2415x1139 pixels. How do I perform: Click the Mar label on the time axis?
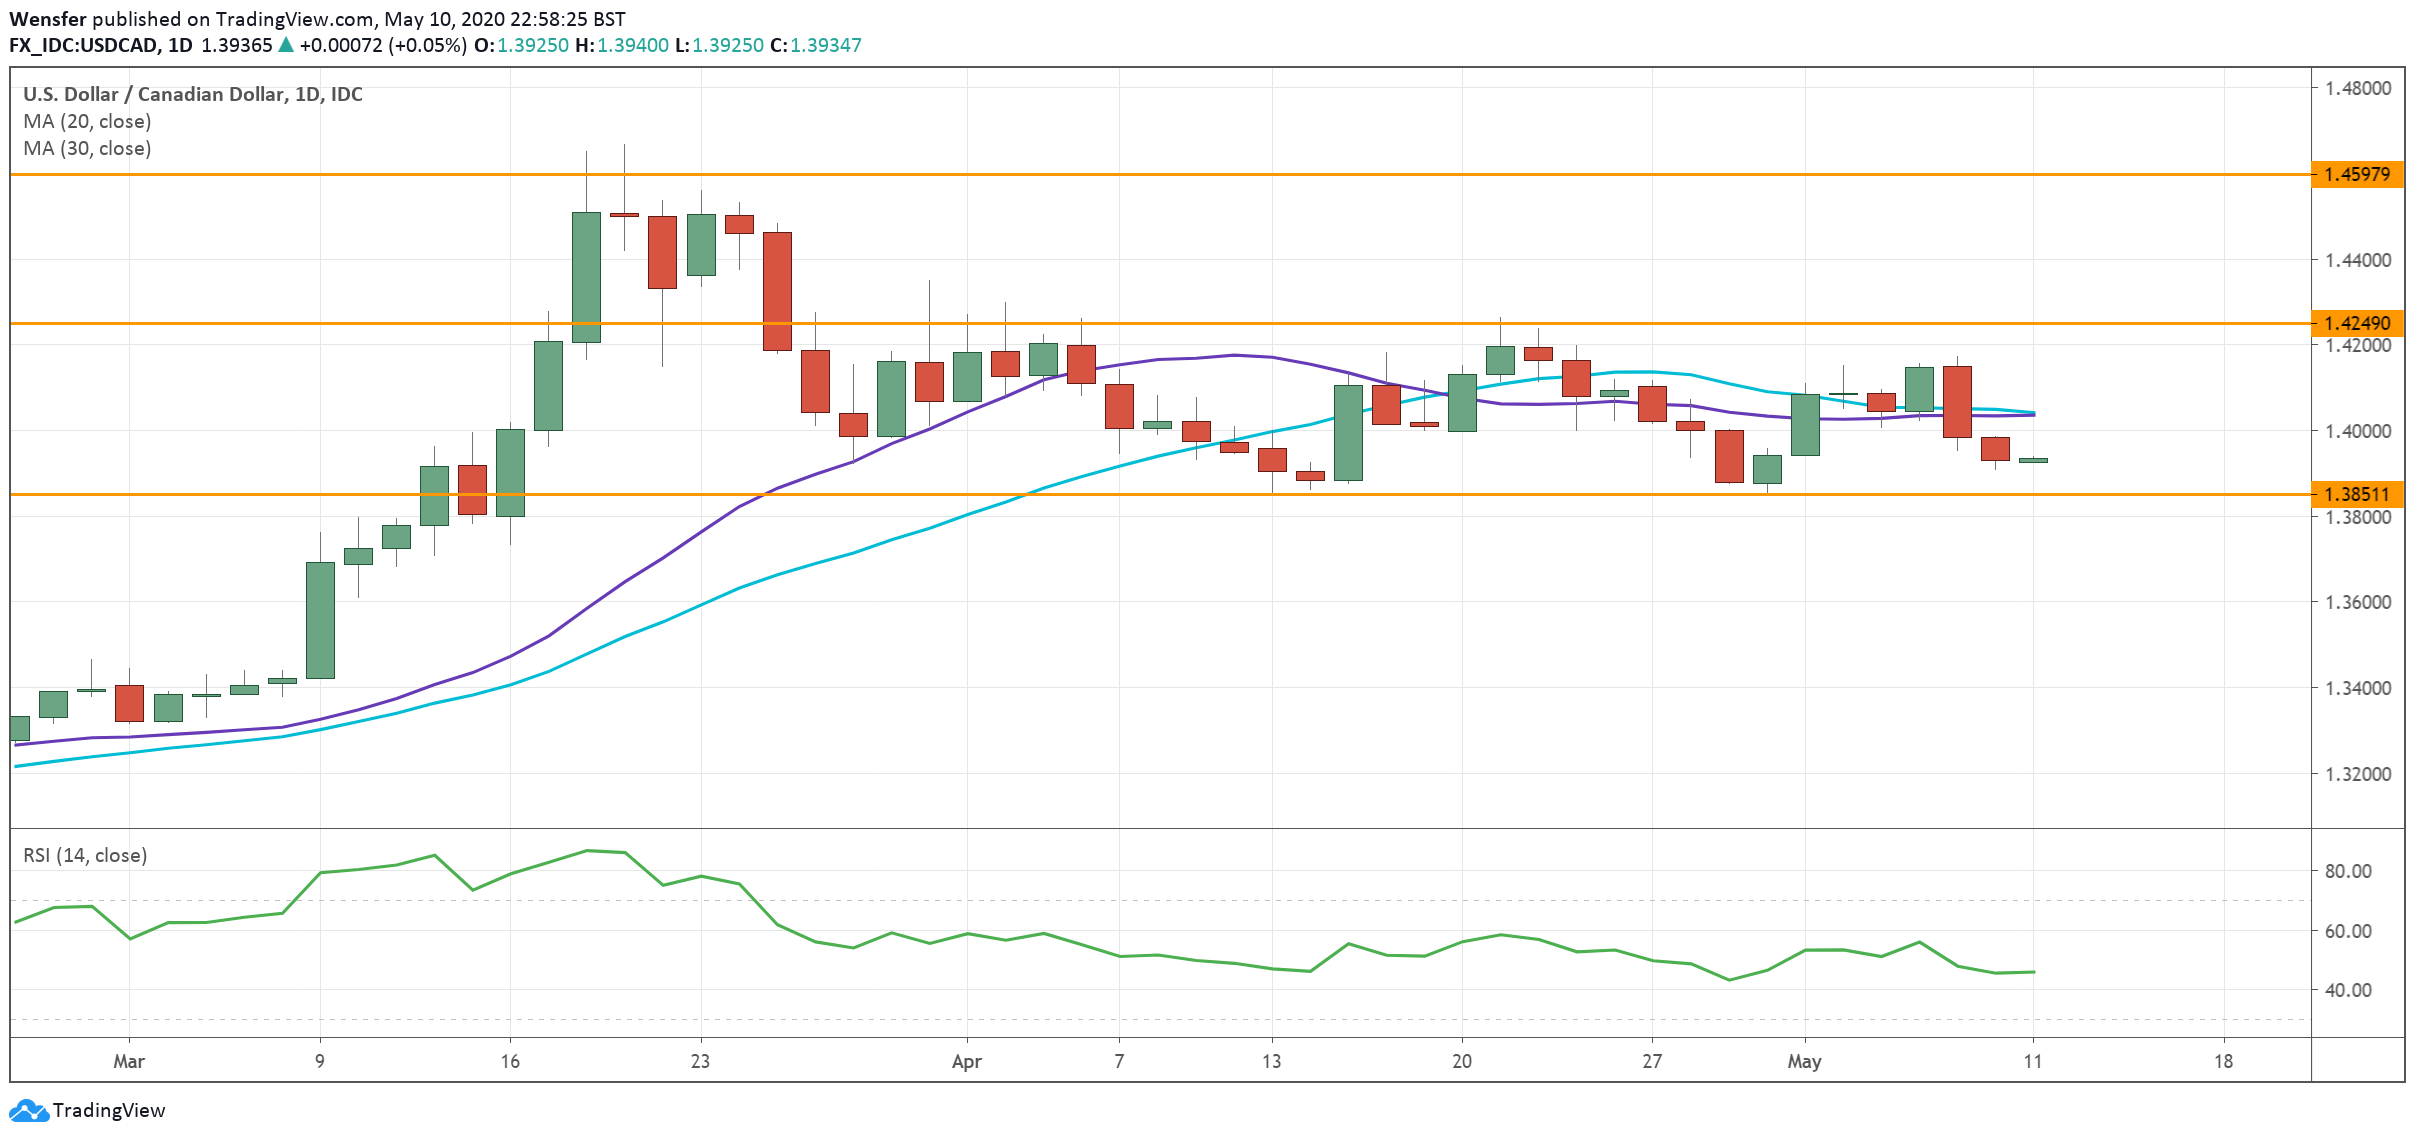point(129,1061)
